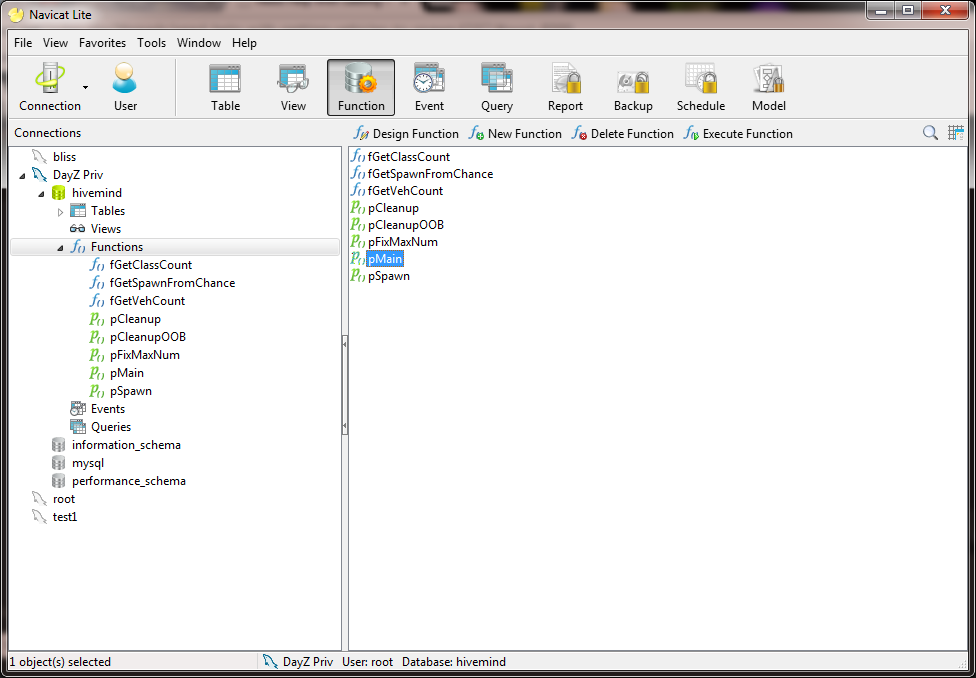Image resolution: width=976 pixels, height=678 pixels.
Task: Open the Favorites menu
Action: click(103, 43)
